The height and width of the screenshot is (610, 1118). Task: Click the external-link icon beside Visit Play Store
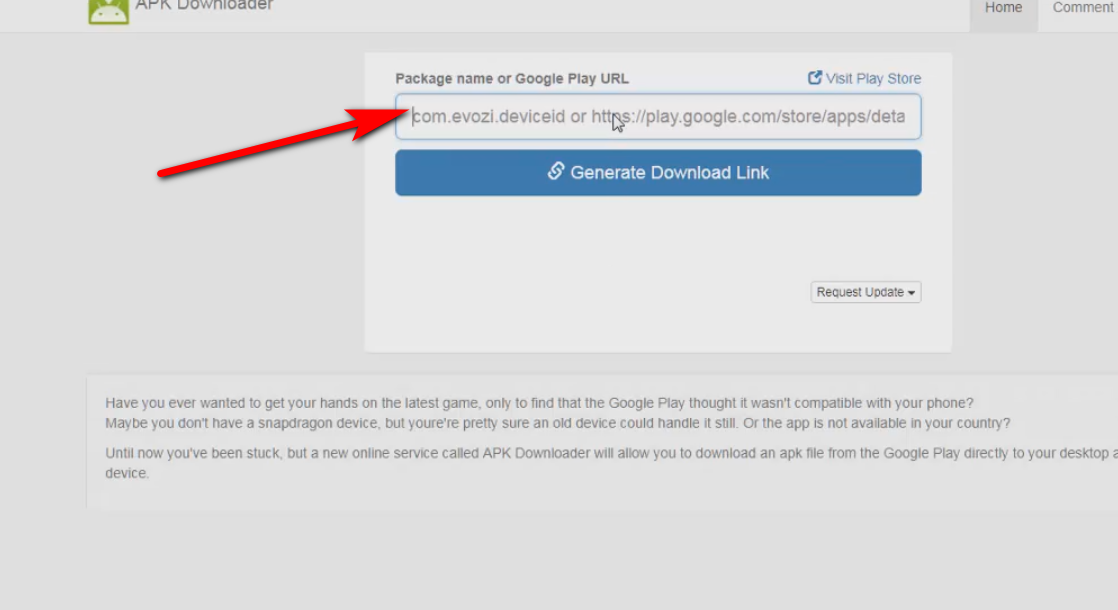tap(814, 78)
